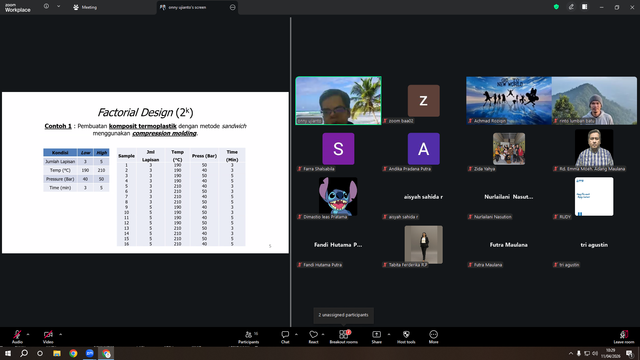Click the Fandi Hutama P... participant tile
Image resolution: width=640 pixels, height=360 pixels.
[x=338, y=245]
